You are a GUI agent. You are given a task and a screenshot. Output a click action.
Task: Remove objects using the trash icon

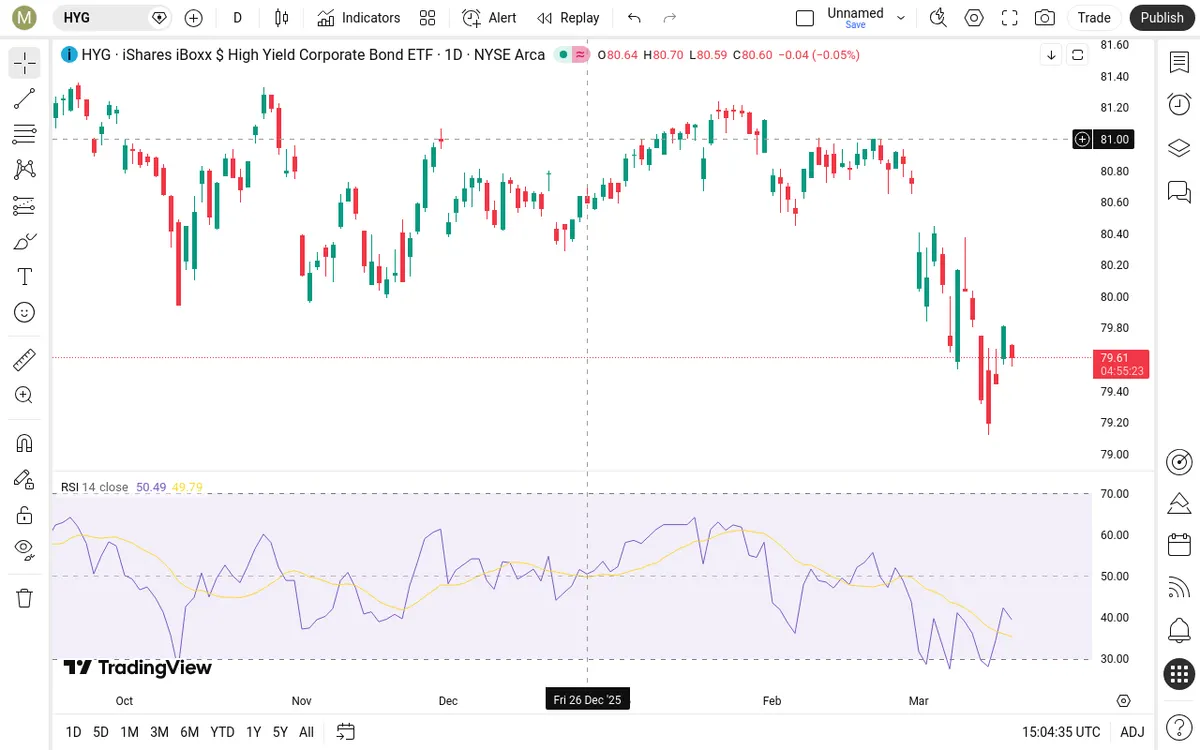pyautogui.click(x=25, y=598)
